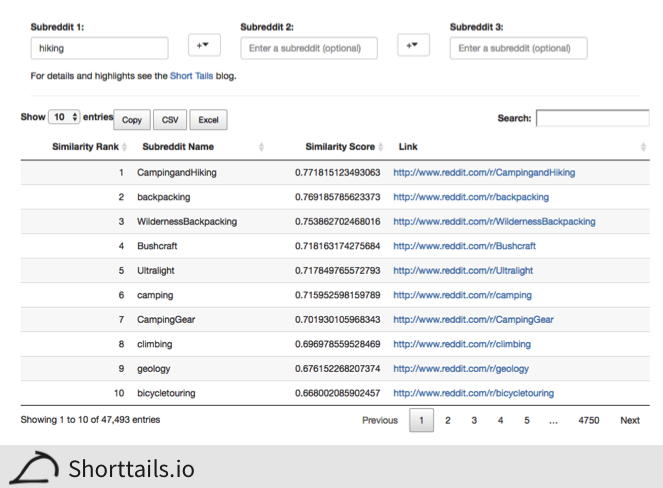Viewport: 663px width, 488px height.
Task: Open the CampingandHiking reddit link
Action: click(484, 172)
